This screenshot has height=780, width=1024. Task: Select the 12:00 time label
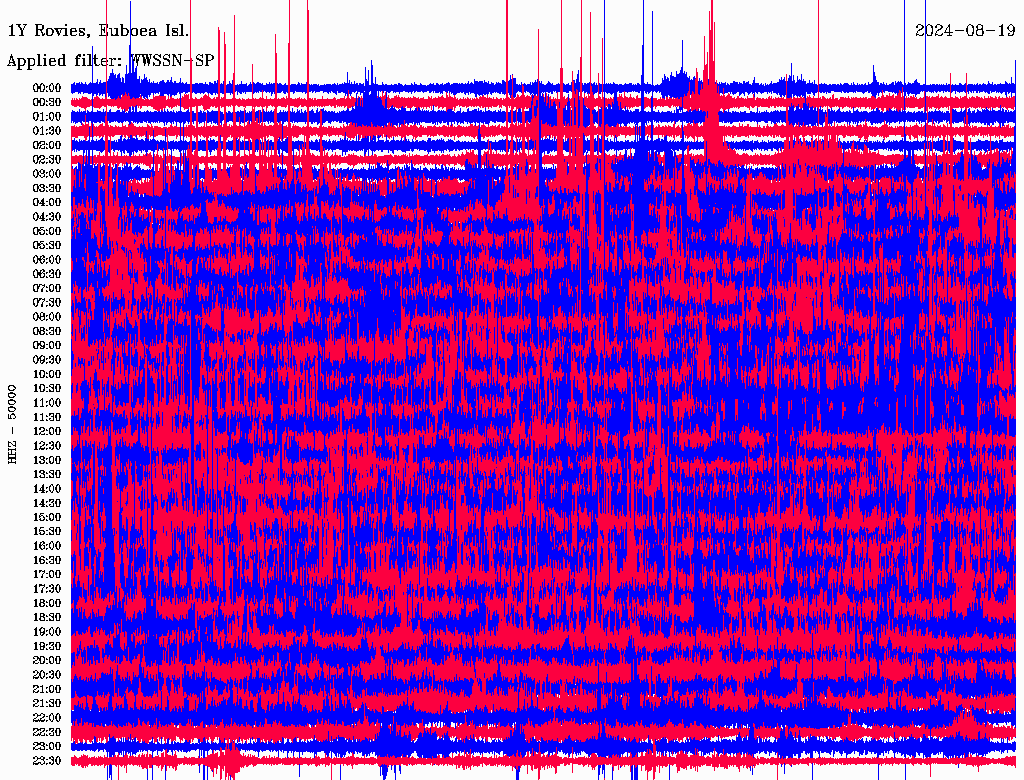[x=47, y=431]
